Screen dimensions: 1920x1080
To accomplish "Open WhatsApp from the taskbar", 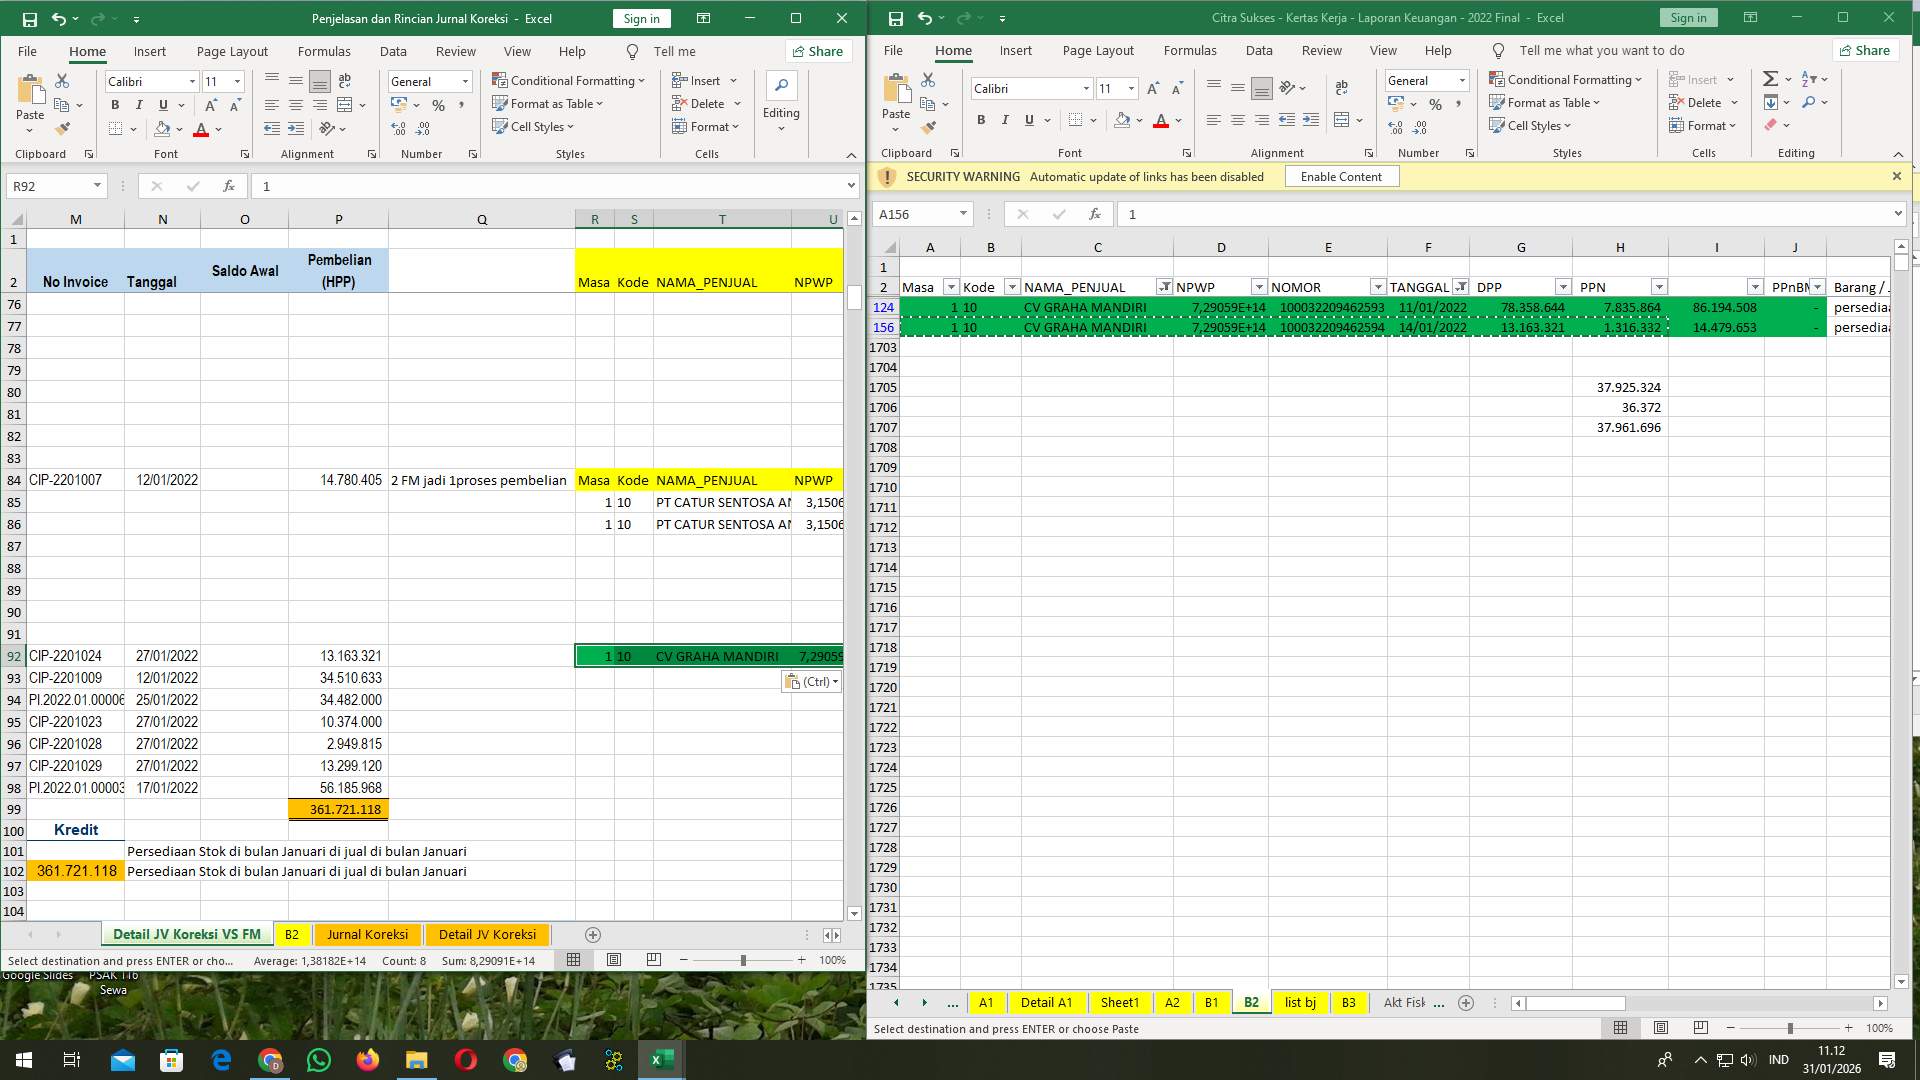I will point(319,1059).
